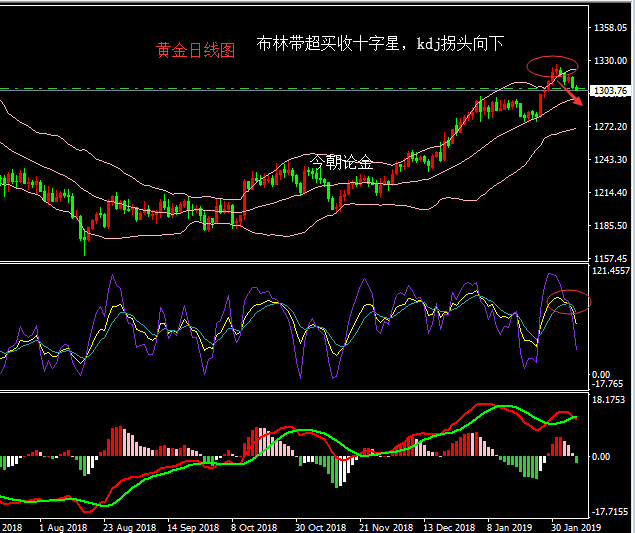Click the 1 Aug 2018 date label
The height and width of the screenshot is (533, 635).
(63, 527)
